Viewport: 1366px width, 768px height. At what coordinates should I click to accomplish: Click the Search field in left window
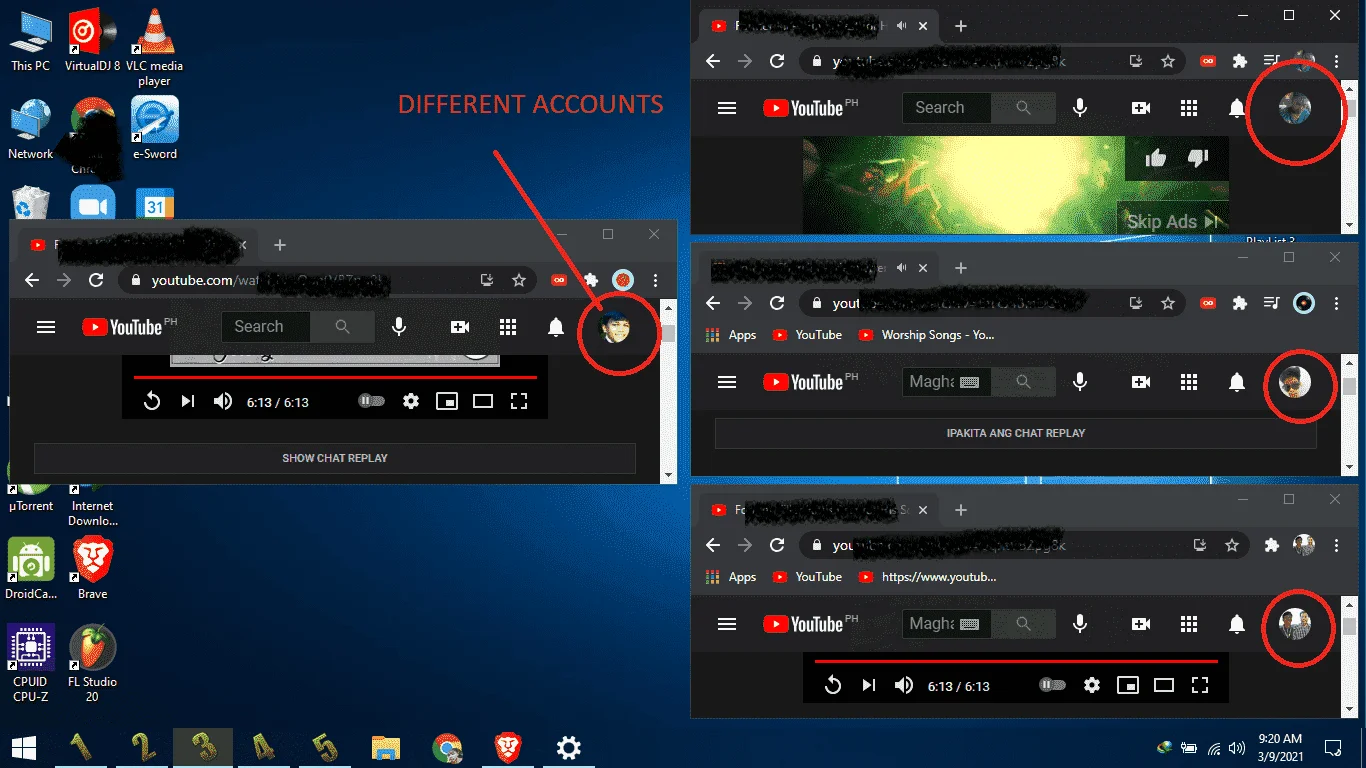pyautogui.click(x=267, y=327)
